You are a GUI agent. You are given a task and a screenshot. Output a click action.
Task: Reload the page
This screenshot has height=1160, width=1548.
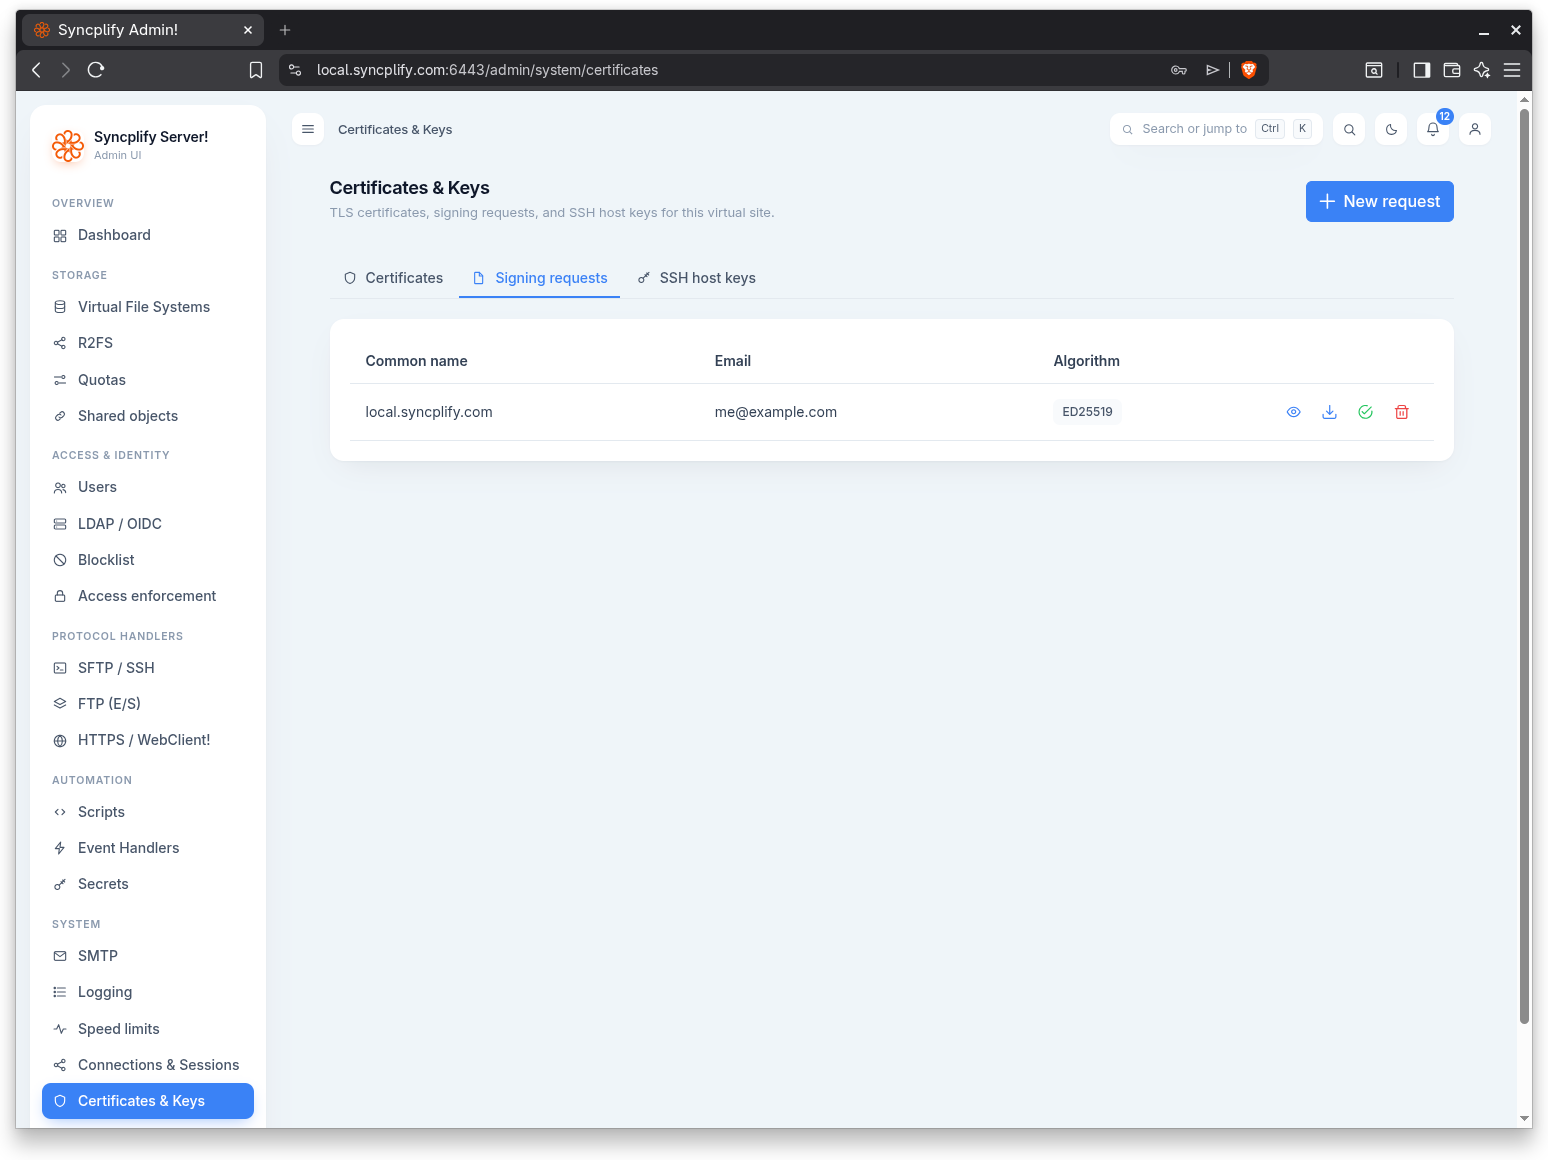[96, 70]
